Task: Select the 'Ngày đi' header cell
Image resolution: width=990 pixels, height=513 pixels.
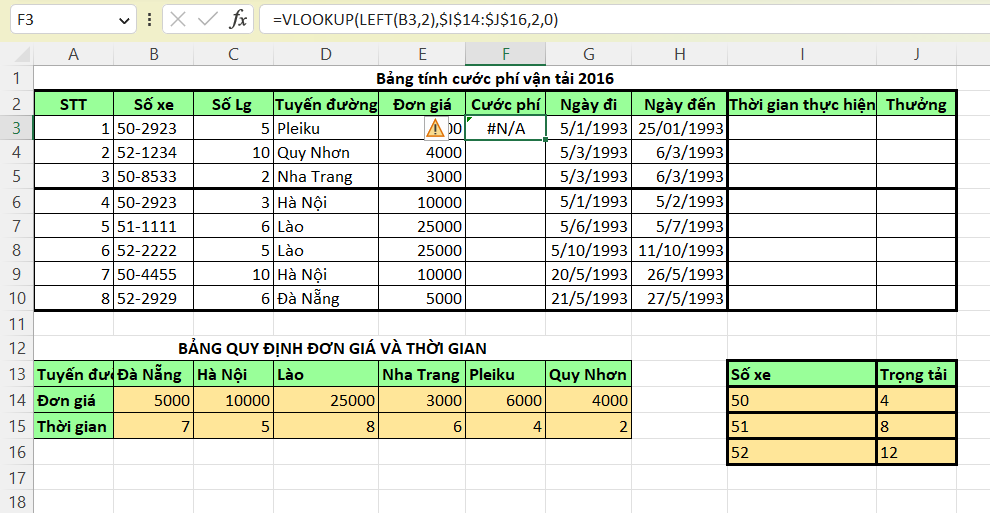Action: [588, 104]
